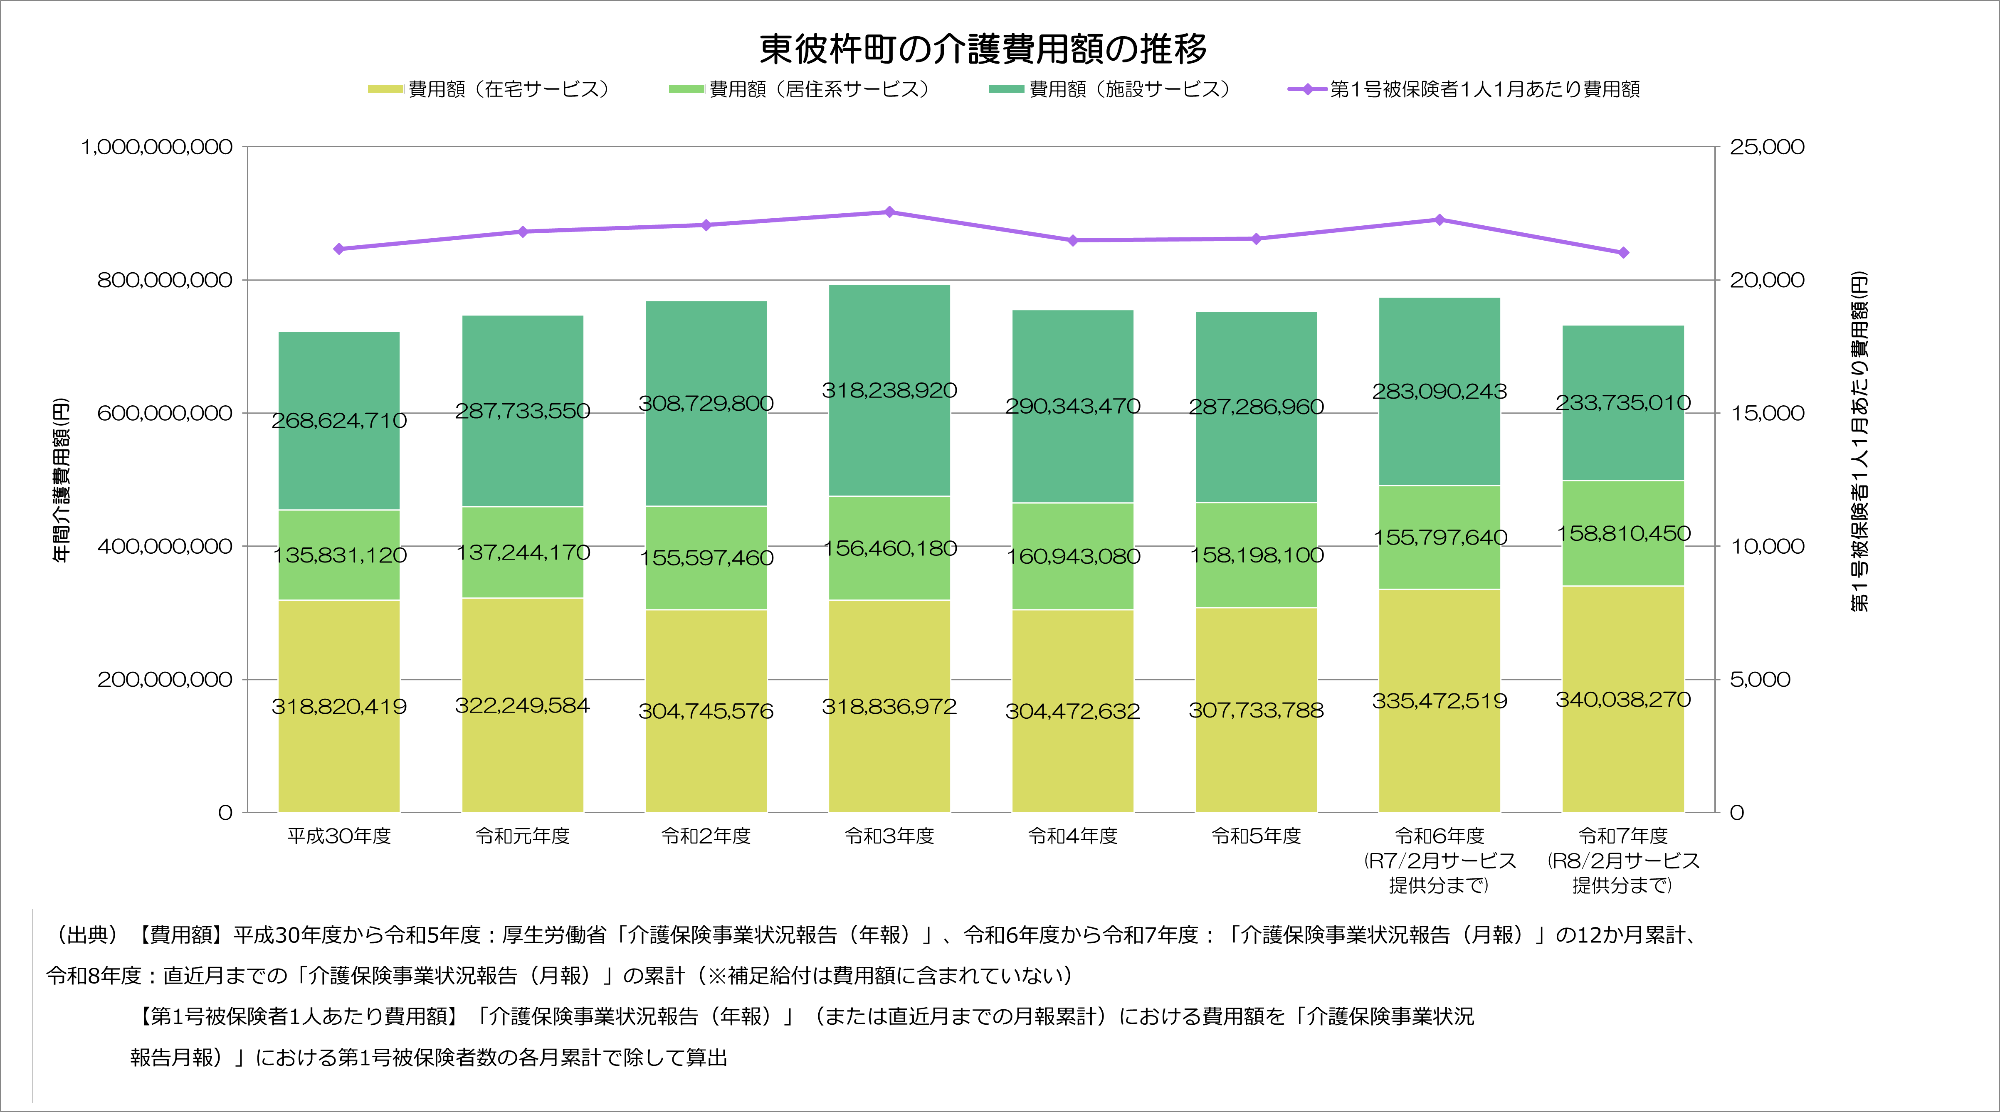
Task: Click data label 158,198,100
Action: [x=1256, y=555]
